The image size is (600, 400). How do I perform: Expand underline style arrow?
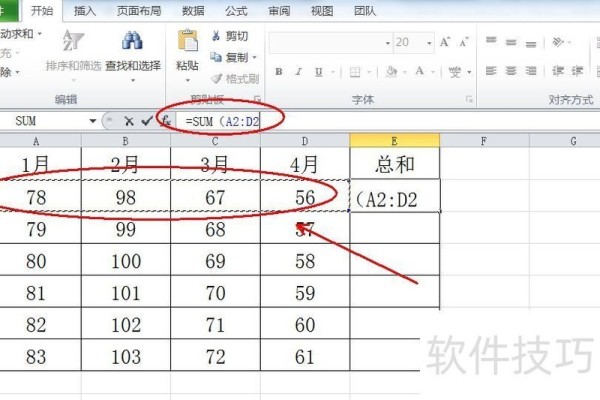point(333,72)
